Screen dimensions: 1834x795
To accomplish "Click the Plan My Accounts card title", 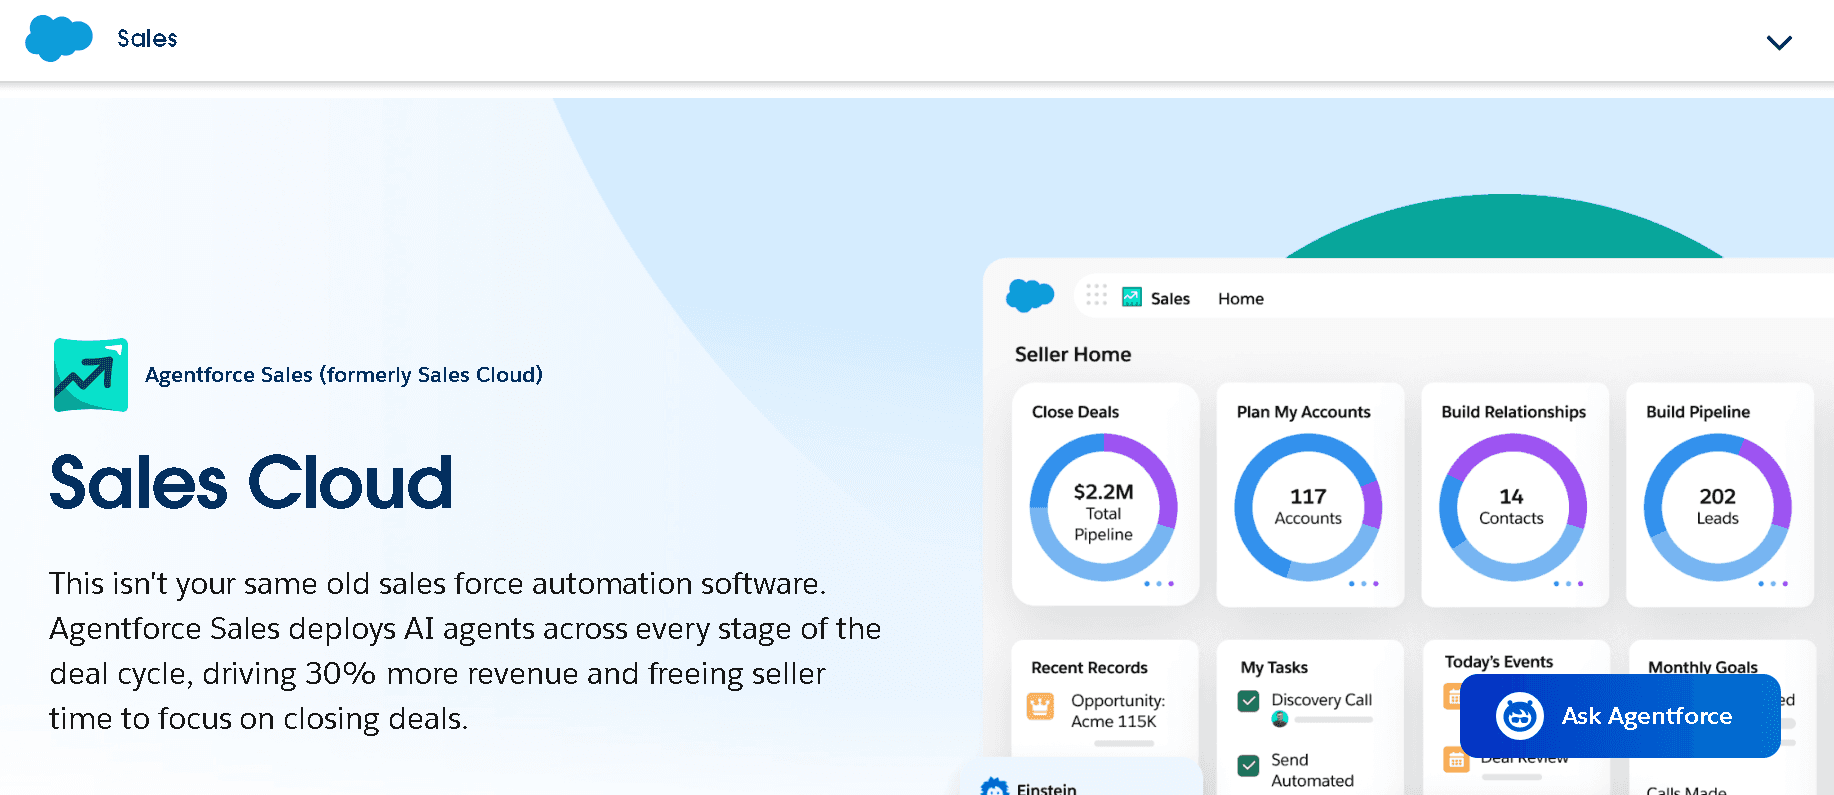I will pos(1303,412).
